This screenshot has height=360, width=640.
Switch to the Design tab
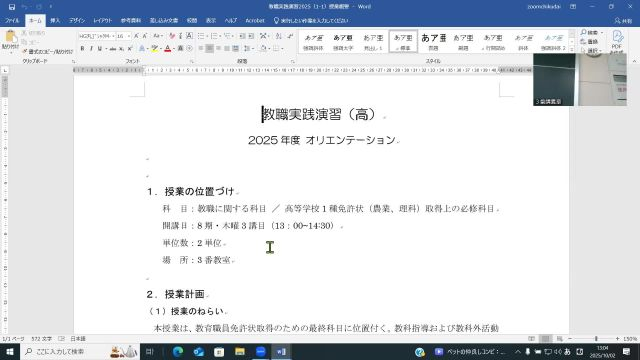coord(77,20)
